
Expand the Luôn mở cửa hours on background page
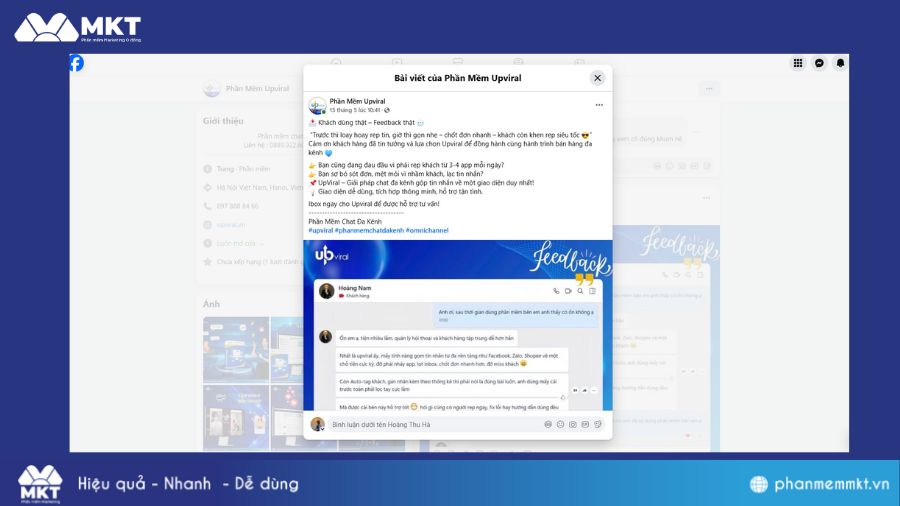point(262,244)
